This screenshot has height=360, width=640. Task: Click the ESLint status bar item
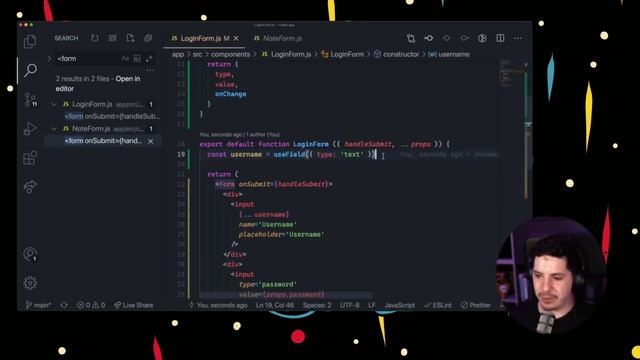(x=438, y=305)
